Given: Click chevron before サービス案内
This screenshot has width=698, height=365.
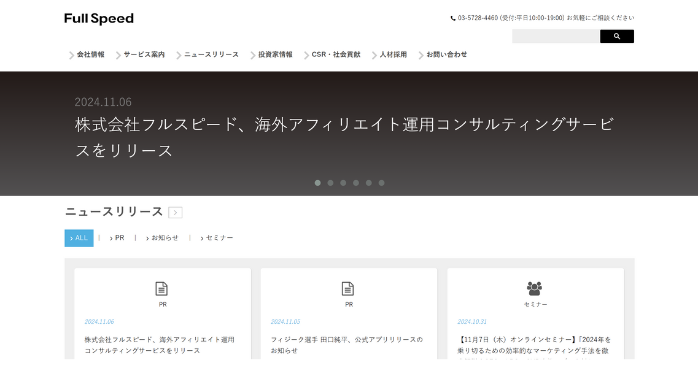Looking at the screenshot, I should pos(118,55).
